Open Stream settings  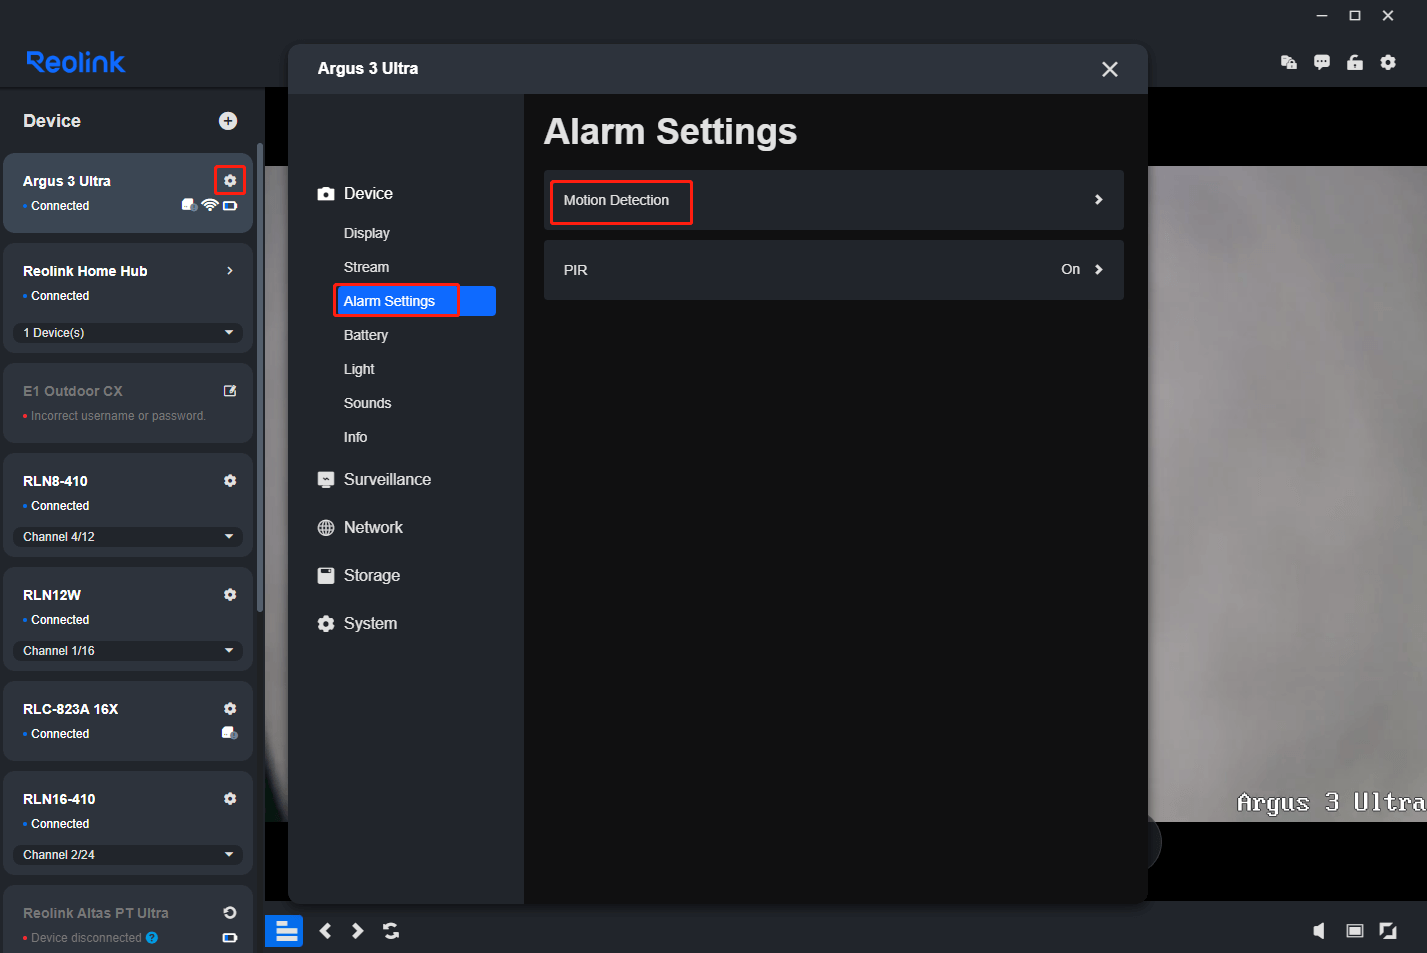pyautogui.click(x=367, y=267)
